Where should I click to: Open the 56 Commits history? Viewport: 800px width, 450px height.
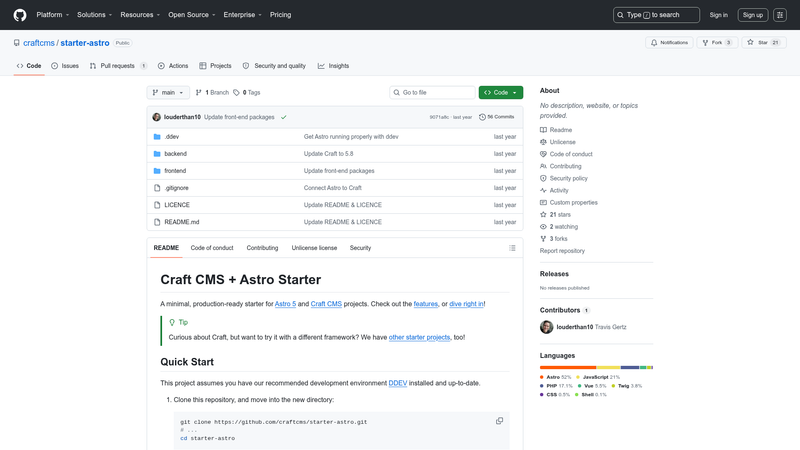click(496, 117)
